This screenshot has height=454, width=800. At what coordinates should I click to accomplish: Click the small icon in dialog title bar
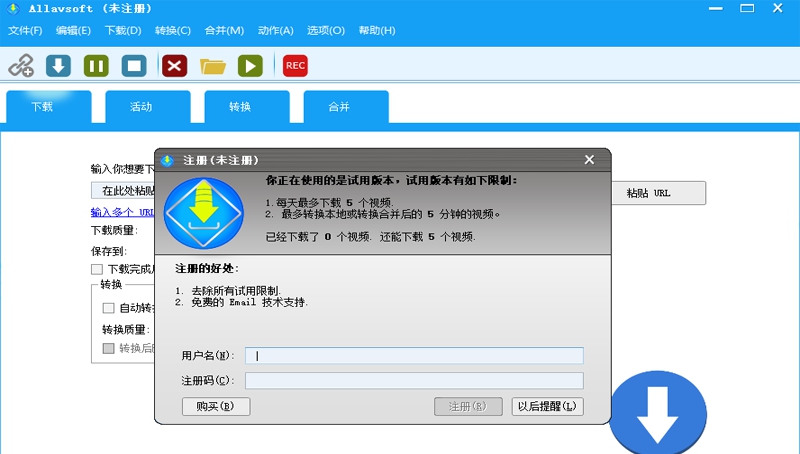point(167,161)
